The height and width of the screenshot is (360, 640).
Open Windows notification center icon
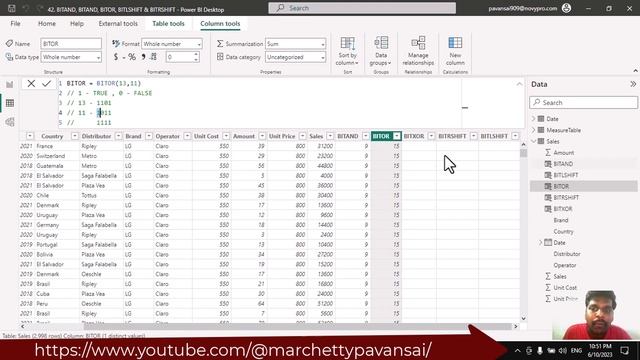(x=624, y=350)
